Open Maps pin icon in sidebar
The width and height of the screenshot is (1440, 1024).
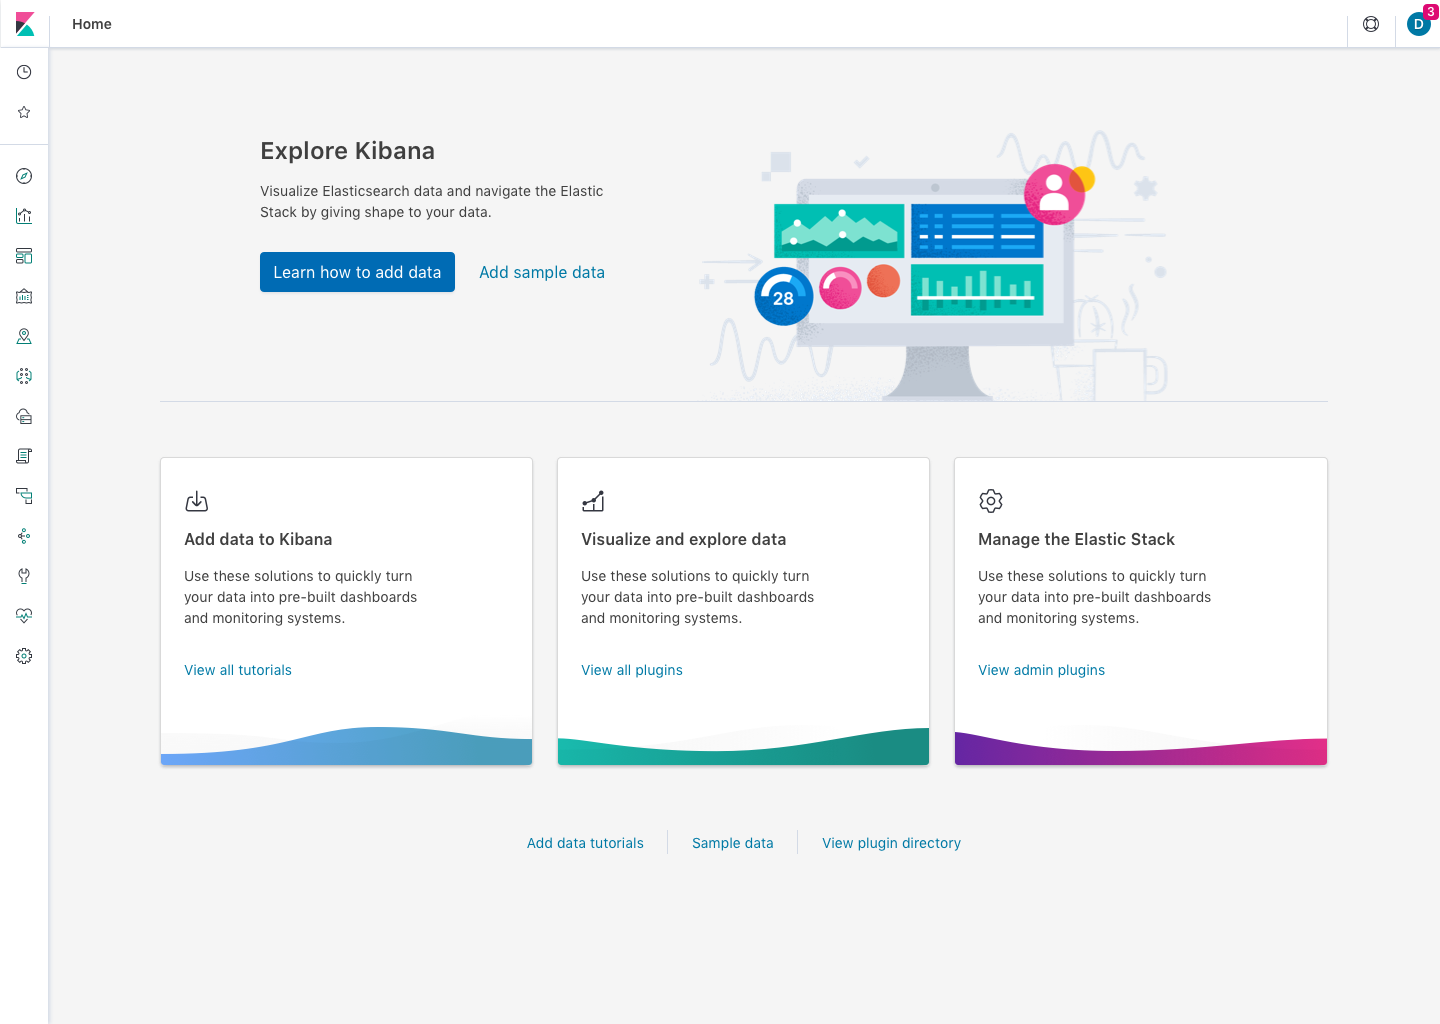point(24,336)
